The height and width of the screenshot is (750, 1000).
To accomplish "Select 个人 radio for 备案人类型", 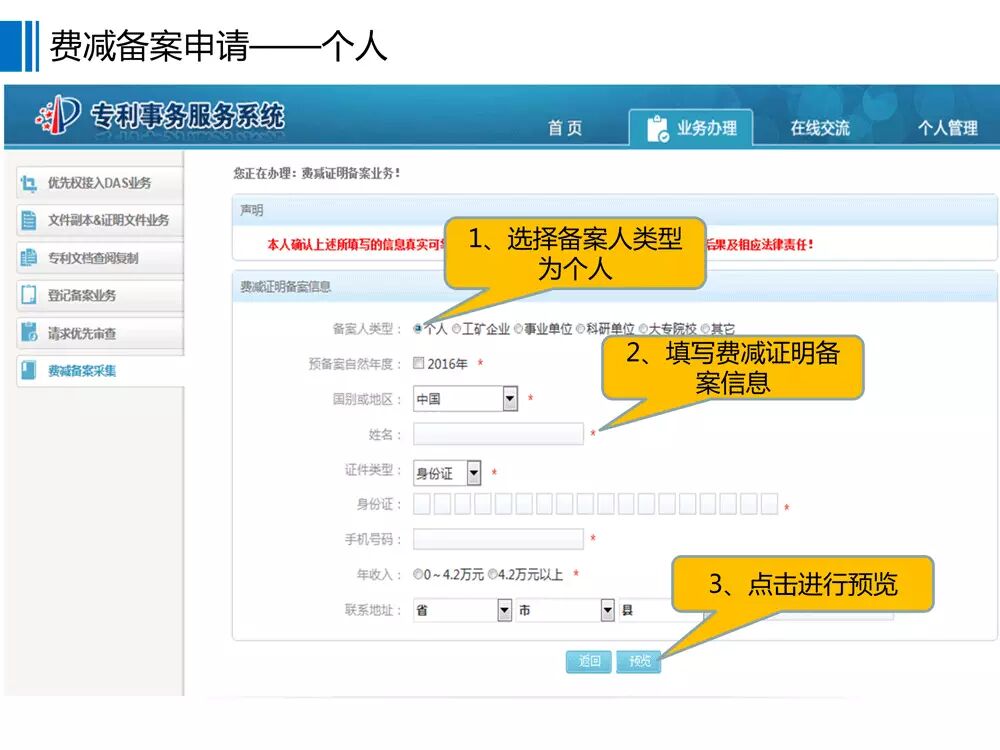I will tap(418, 329).
